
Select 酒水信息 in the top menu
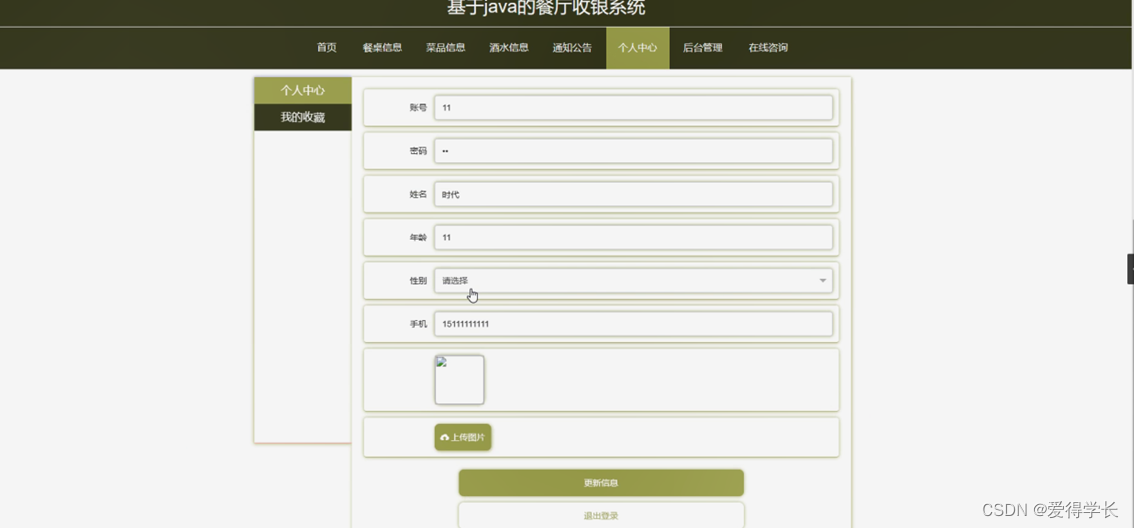pos(508,48)
